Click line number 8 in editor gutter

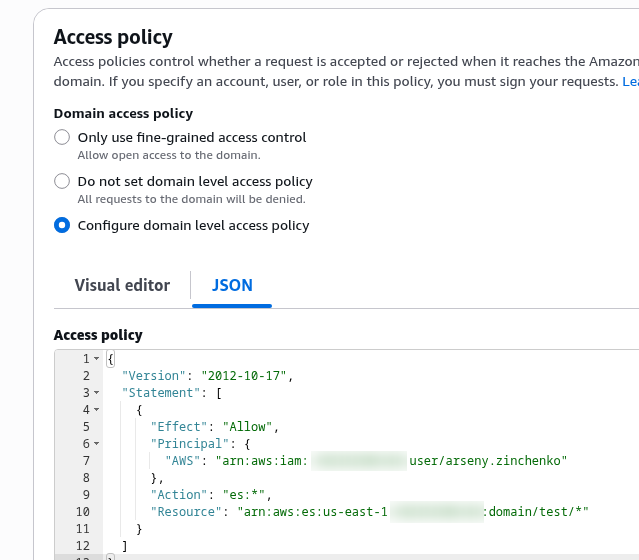[x=86, y=478]
